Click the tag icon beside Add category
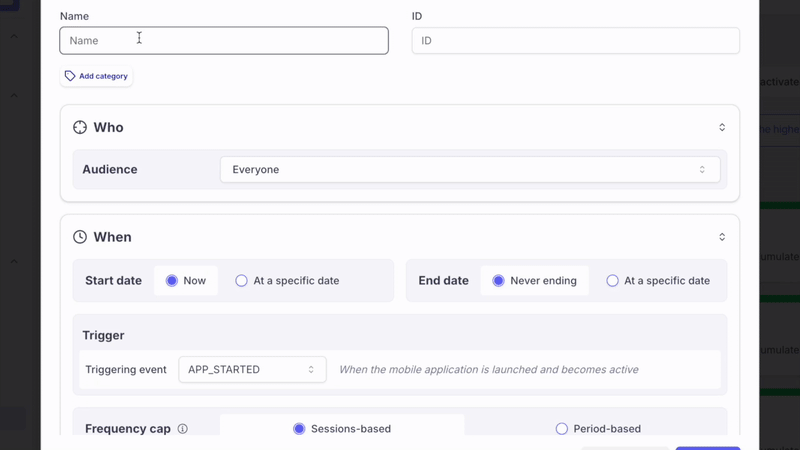This screenshot has width=800, height=450. [70, 76]
